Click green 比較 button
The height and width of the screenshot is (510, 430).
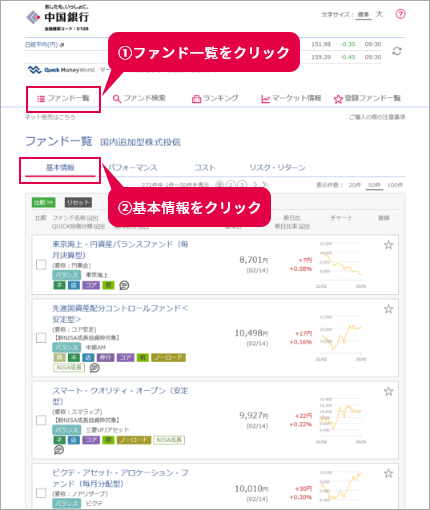tap(44, 202)
